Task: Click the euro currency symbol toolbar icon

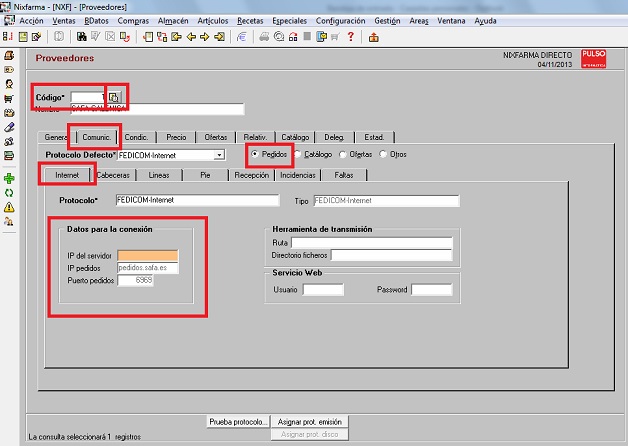Action: pos(242,37)
